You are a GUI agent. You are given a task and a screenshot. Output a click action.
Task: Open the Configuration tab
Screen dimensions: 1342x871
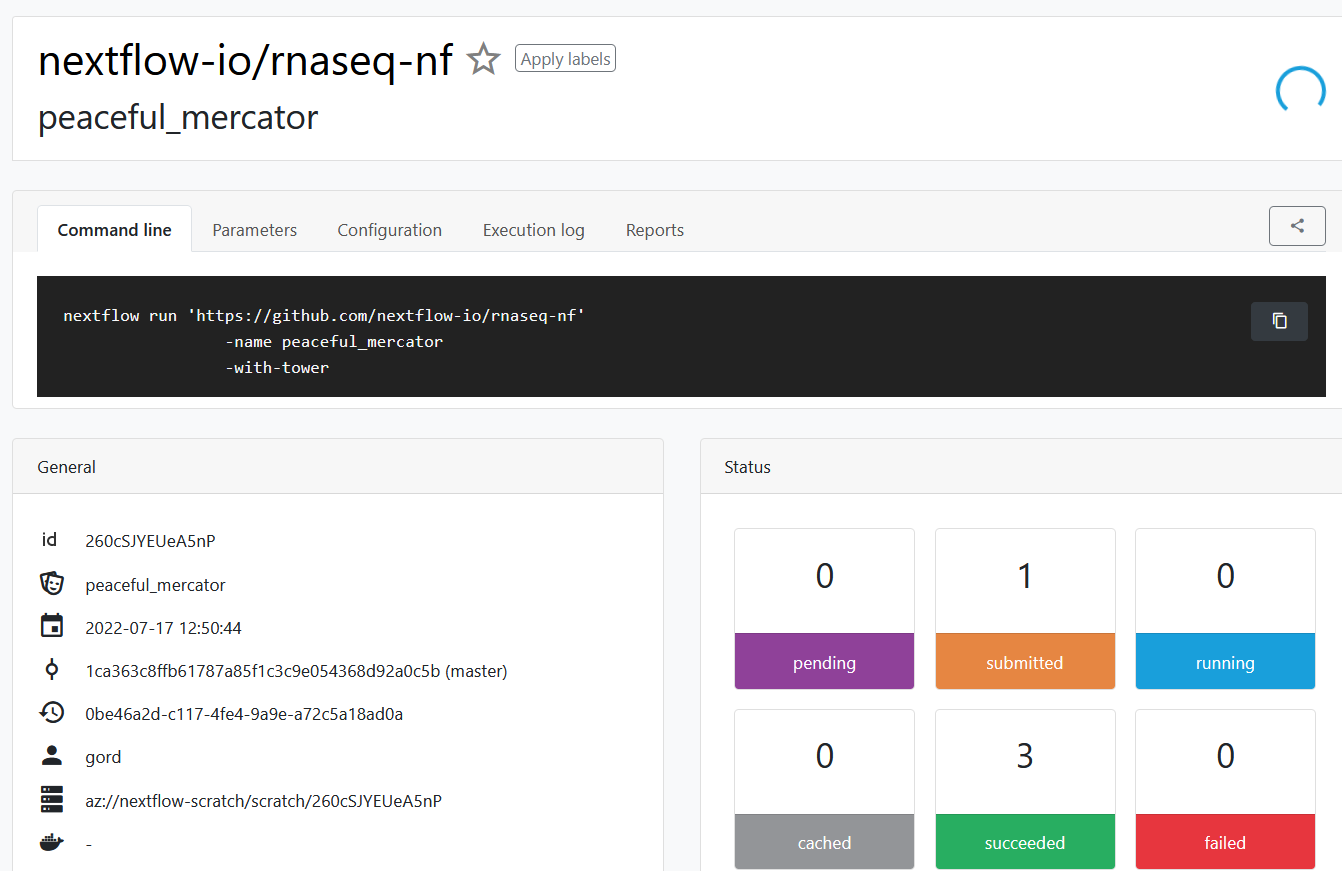click(390, 230)
